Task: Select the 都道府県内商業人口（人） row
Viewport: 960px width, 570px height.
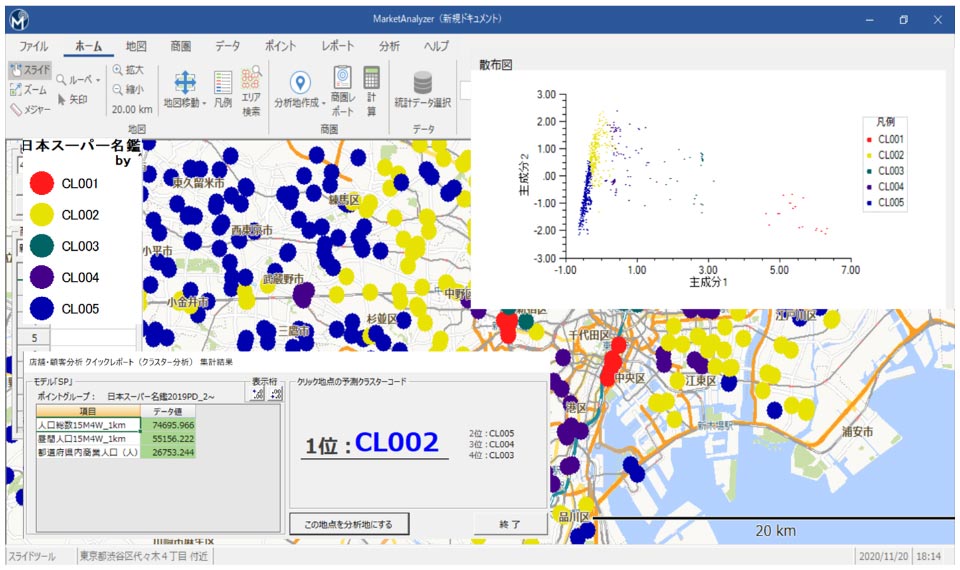Action: [116, 452]
